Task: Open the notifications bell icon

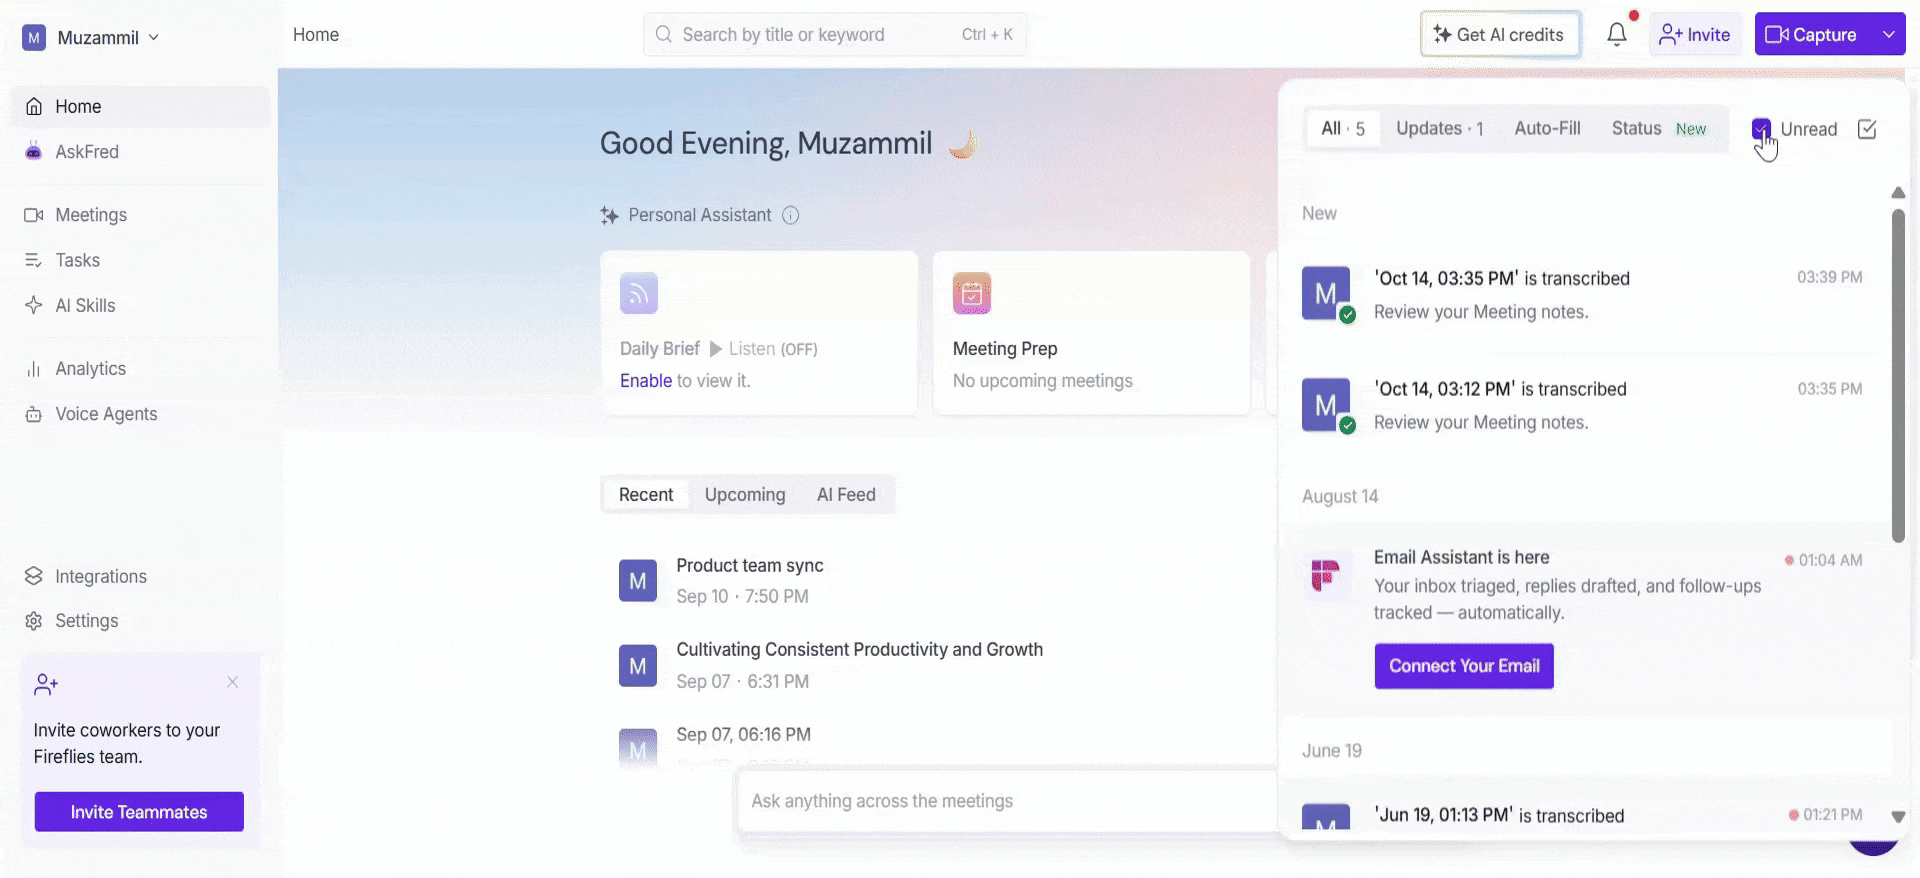Action: (x=1617, y=35)
